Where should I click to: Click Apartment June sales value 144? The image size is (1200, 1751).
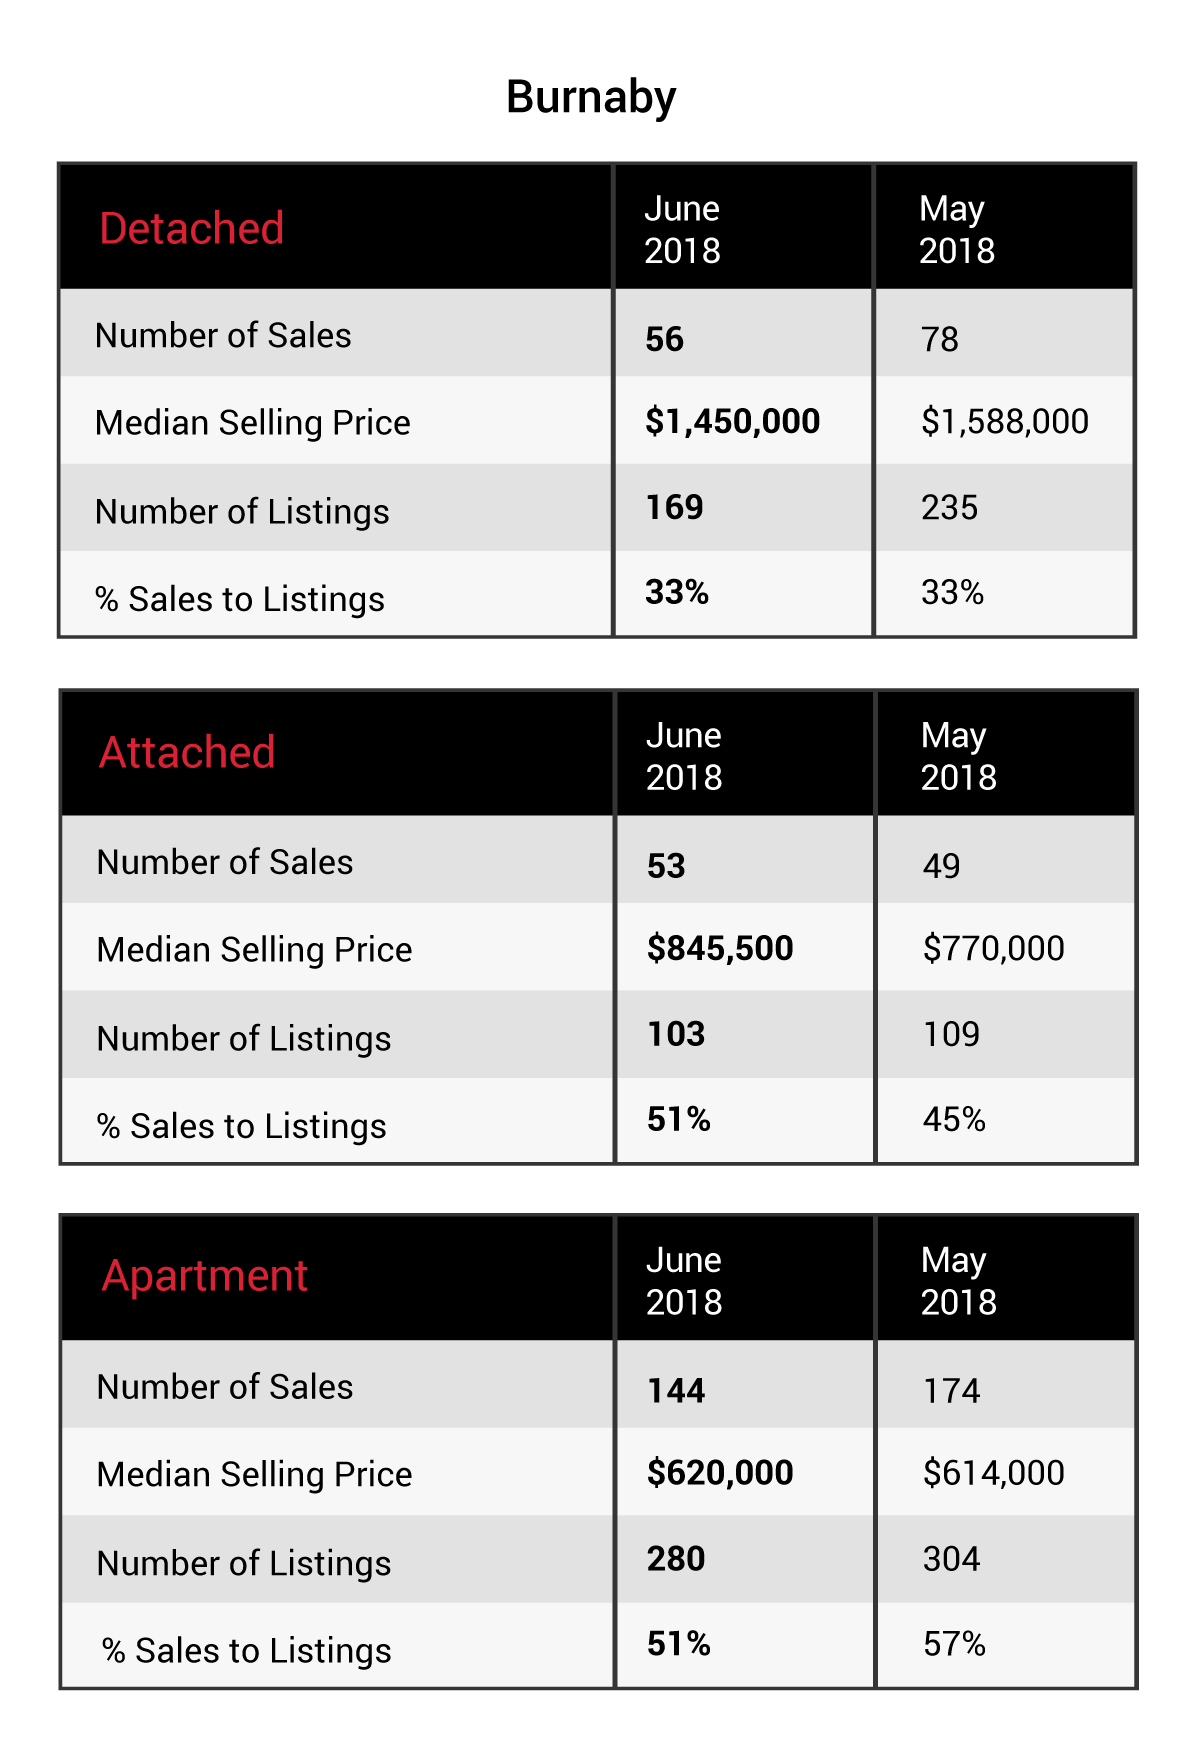tap(676, 1391)
